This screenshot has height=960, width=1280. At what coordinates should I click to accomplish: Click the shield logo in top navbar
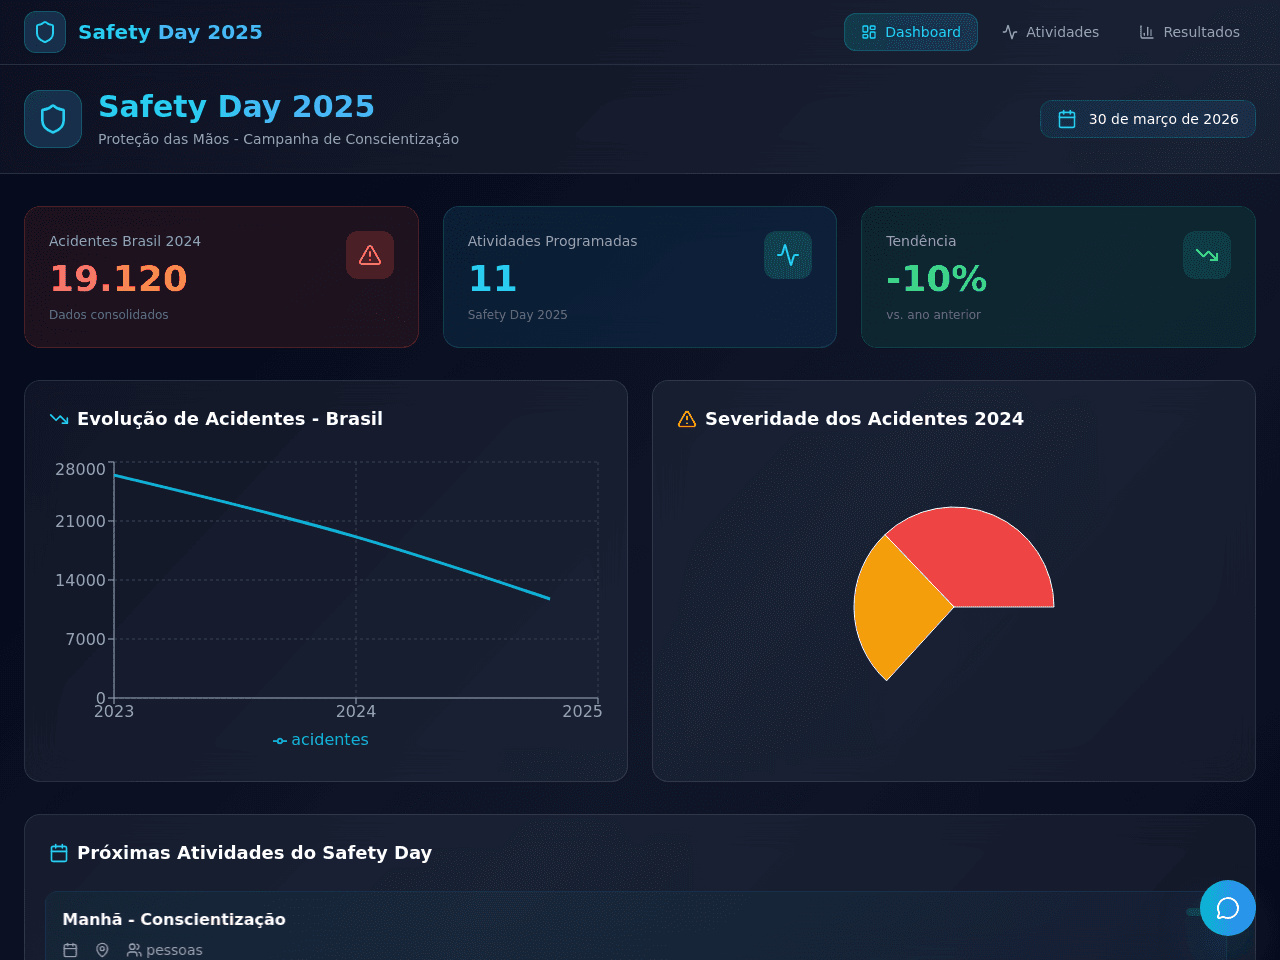pos(45,32)
